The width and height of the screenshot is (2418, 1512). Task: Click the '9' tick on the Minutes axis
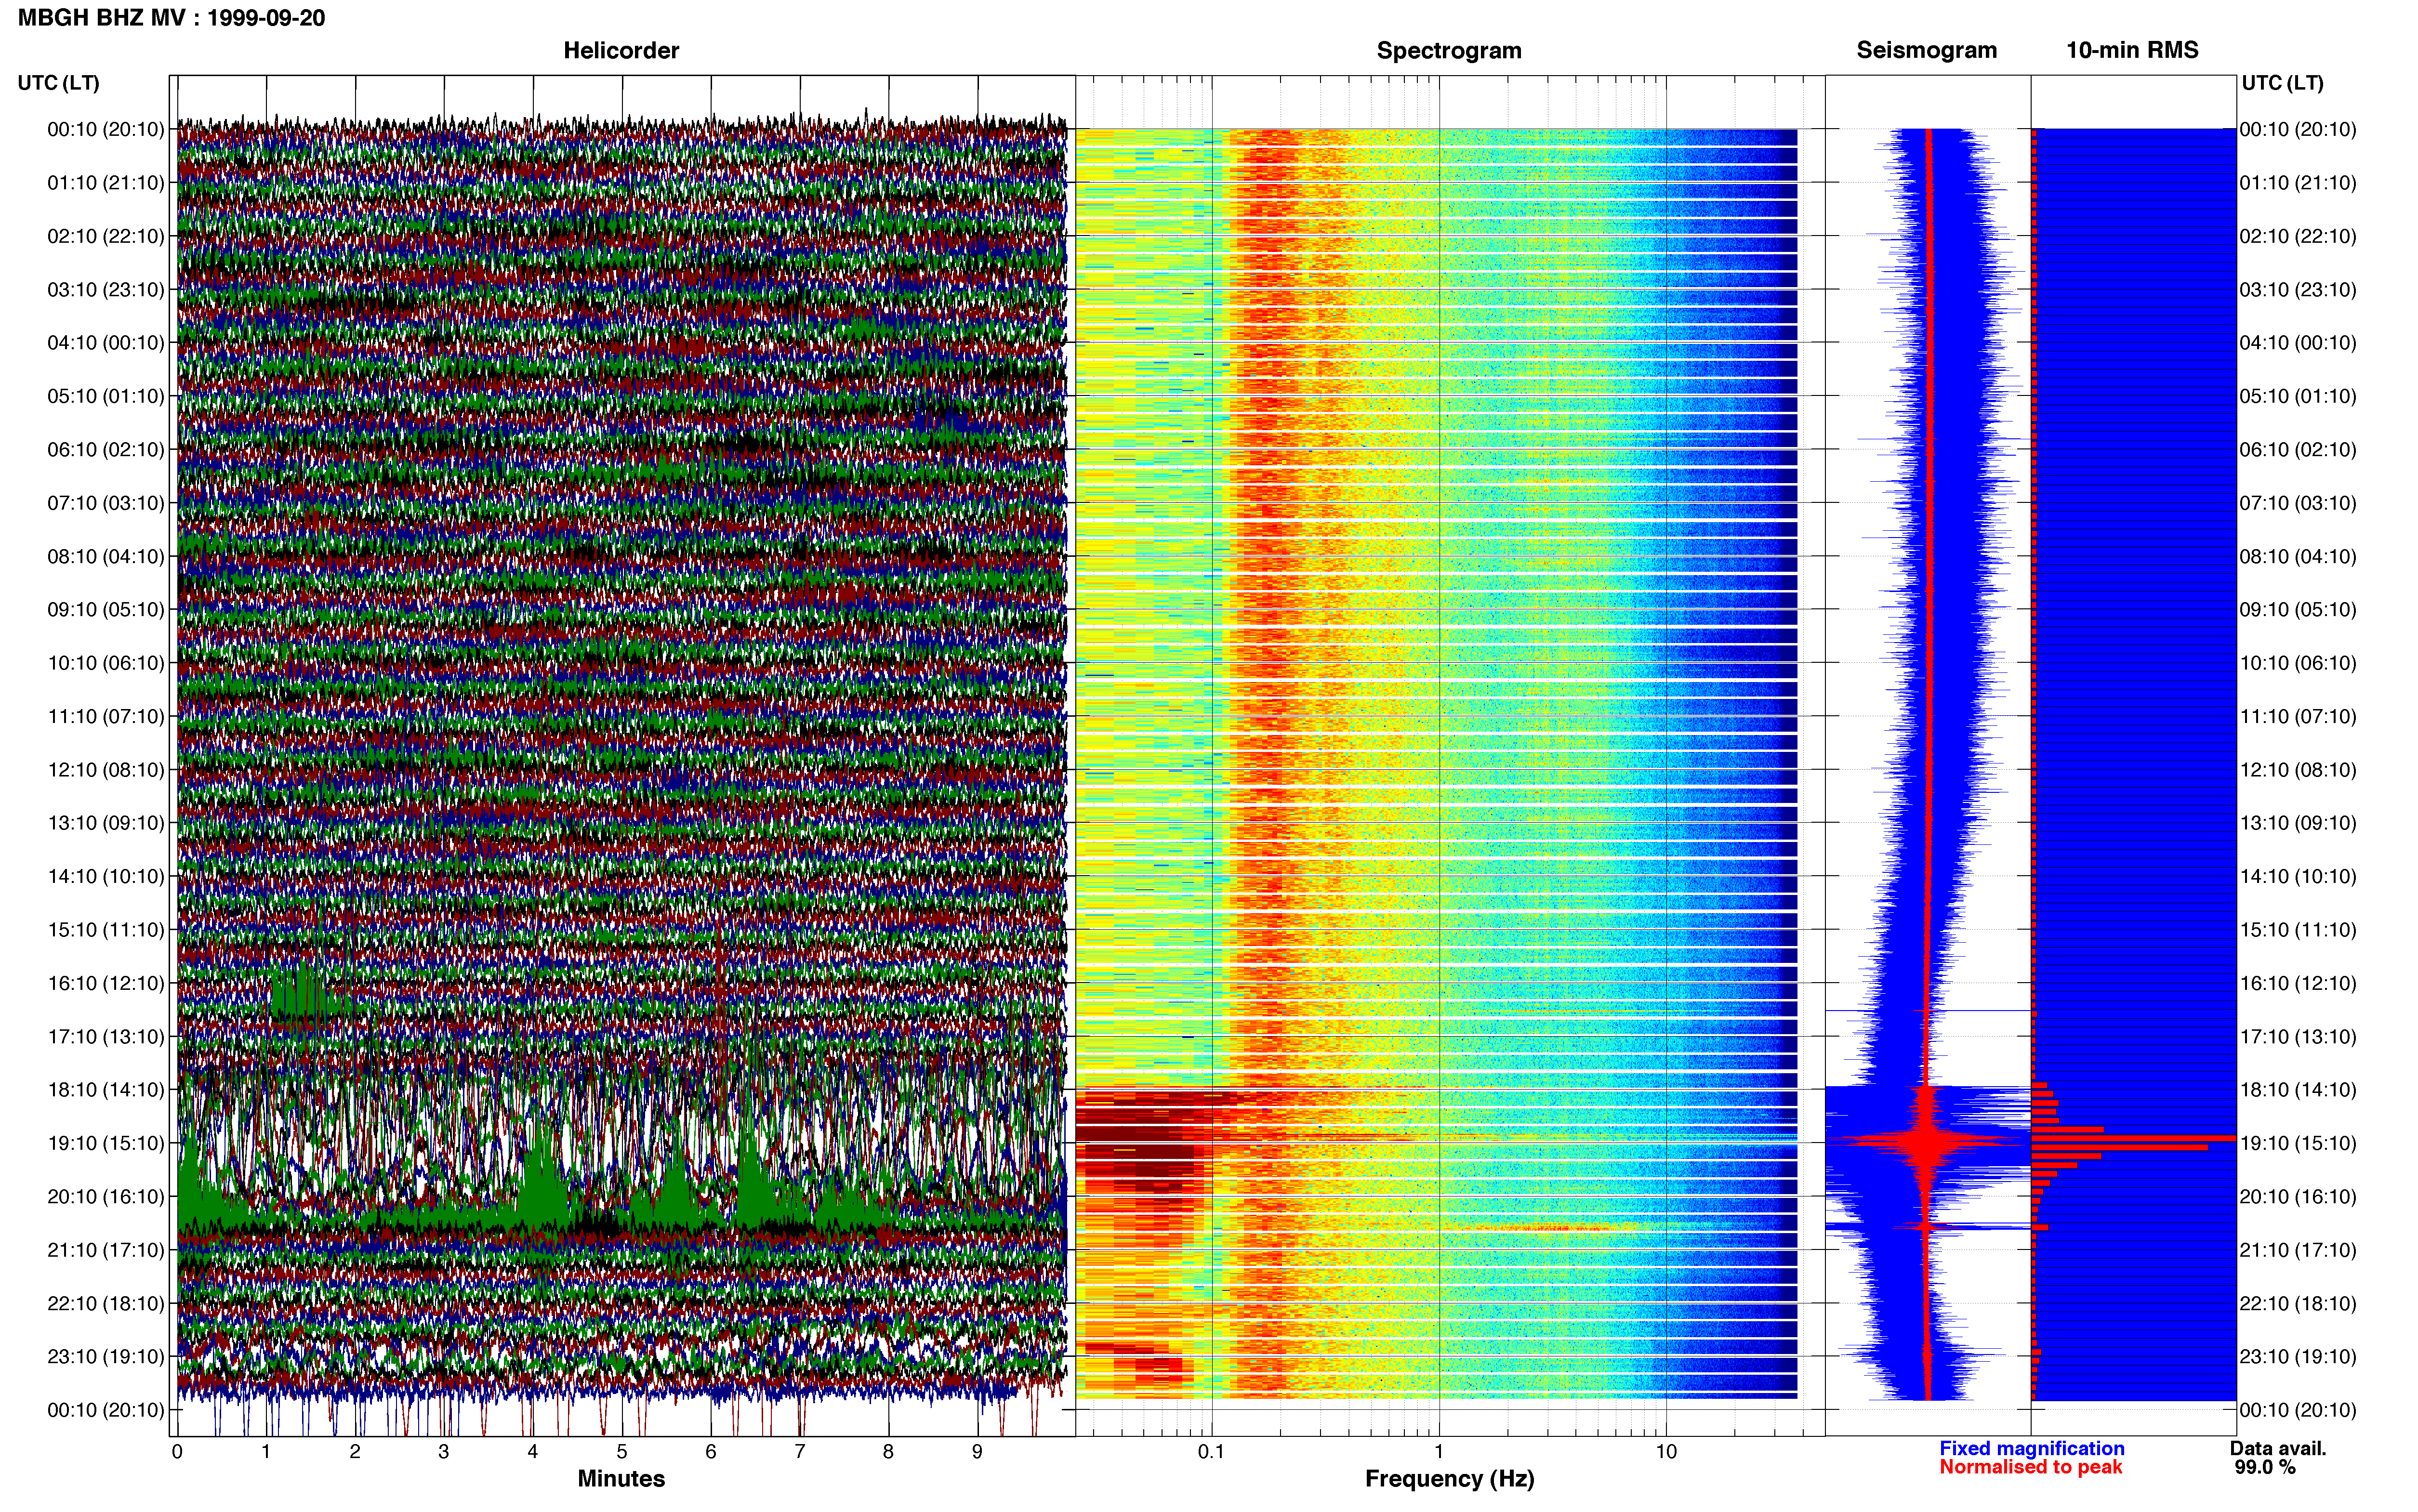(x=977, y=1452)
